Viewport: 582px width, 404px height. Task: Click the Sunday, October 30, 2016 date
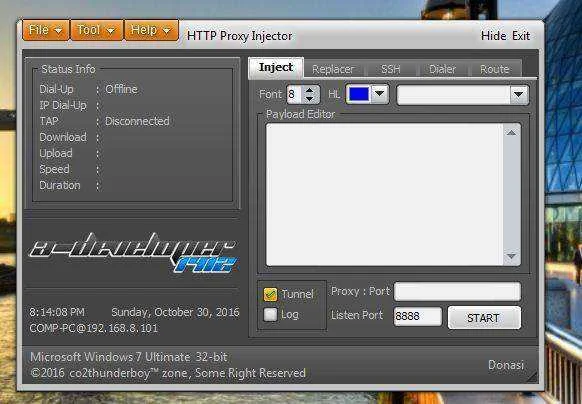point(175,312)
